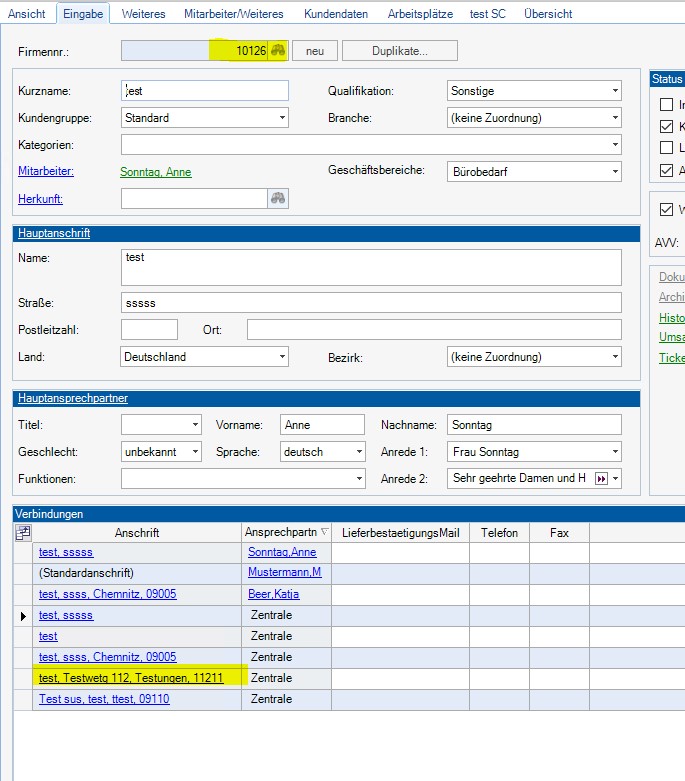Click the neu button next to Firmennr.

point(315,51)
